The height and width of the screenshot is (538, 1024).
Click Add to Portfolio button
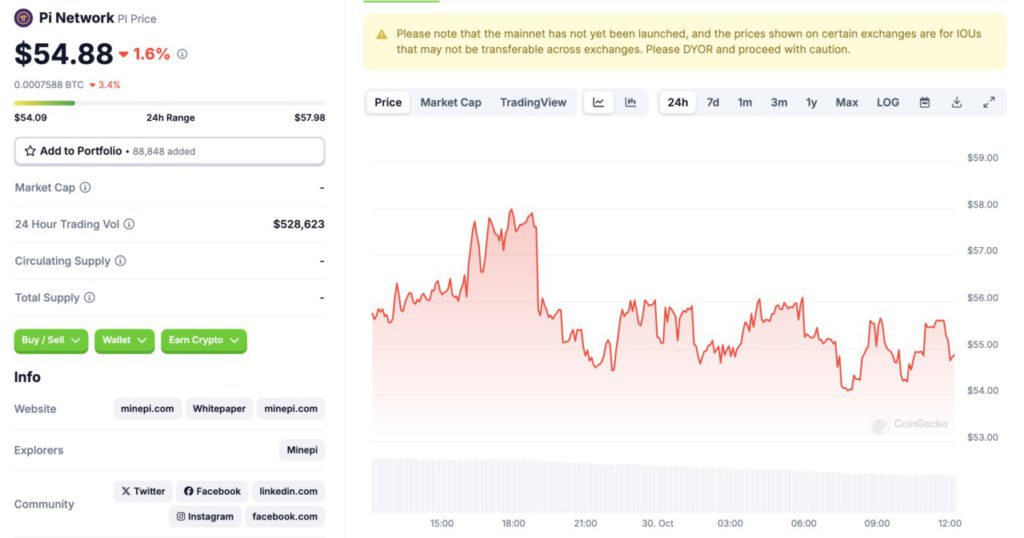[169, 151]
